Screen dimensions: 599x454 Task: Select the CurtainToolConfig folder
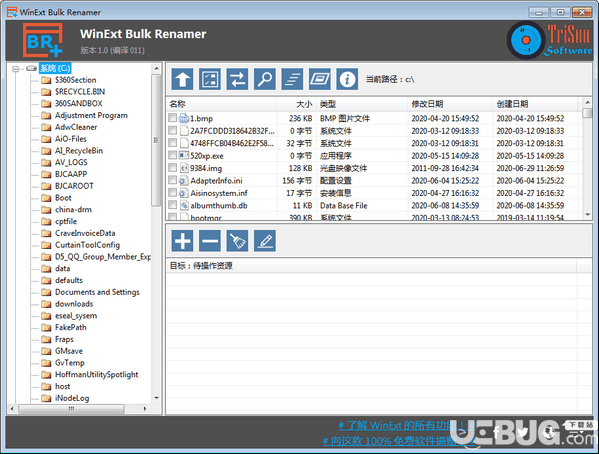coord(87,245)
